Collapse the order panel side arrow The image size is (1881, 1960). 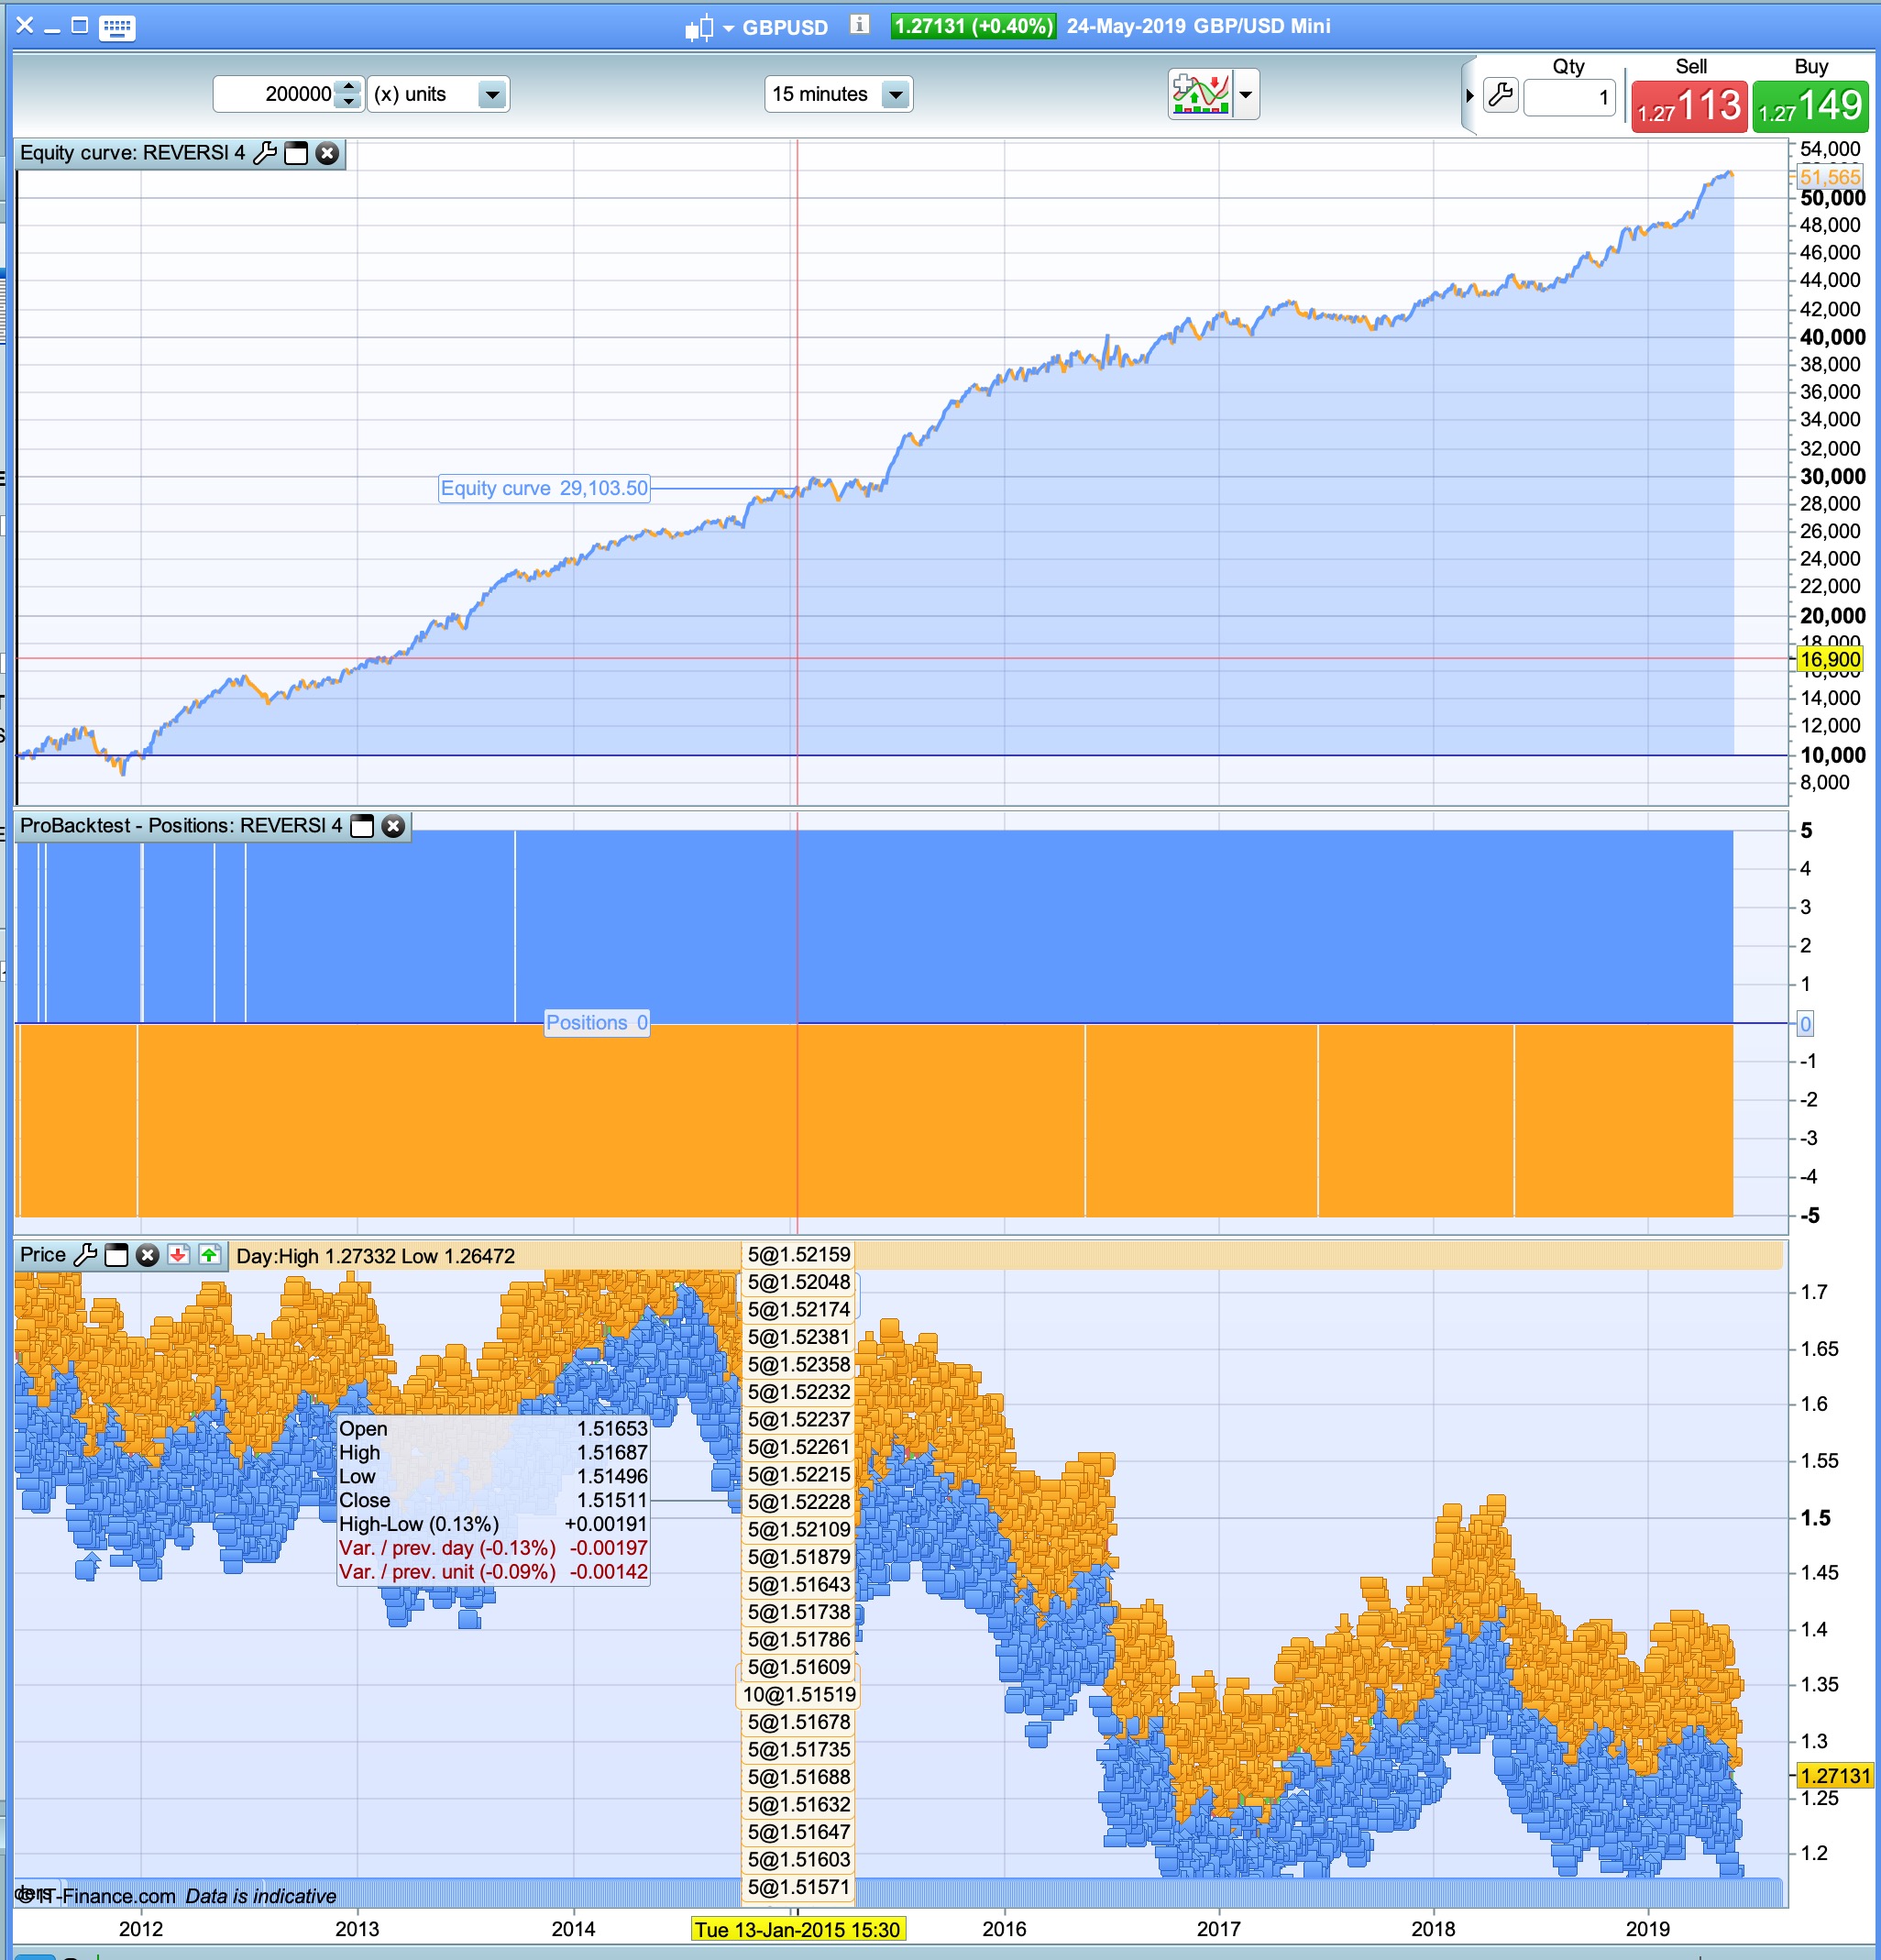click(x=1469, y=96)
